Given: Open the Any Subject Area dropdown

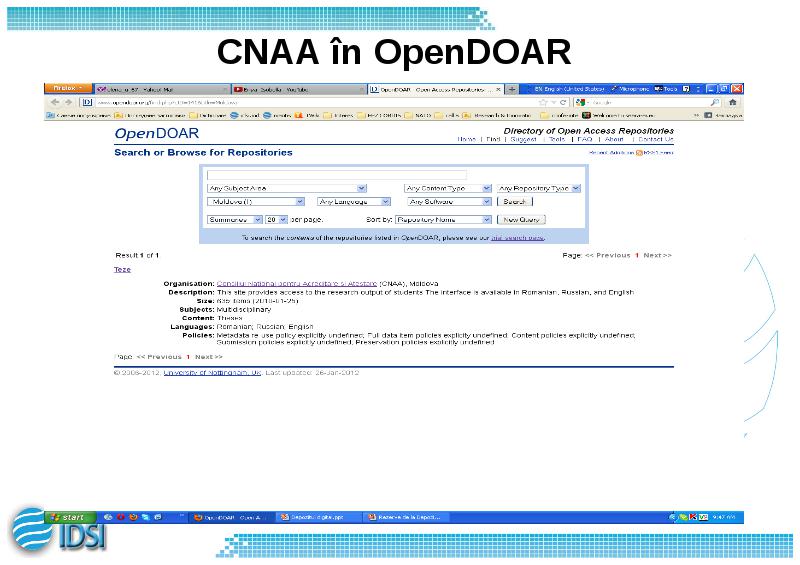Looking at the screenshot, I should (x=287, y=188).
